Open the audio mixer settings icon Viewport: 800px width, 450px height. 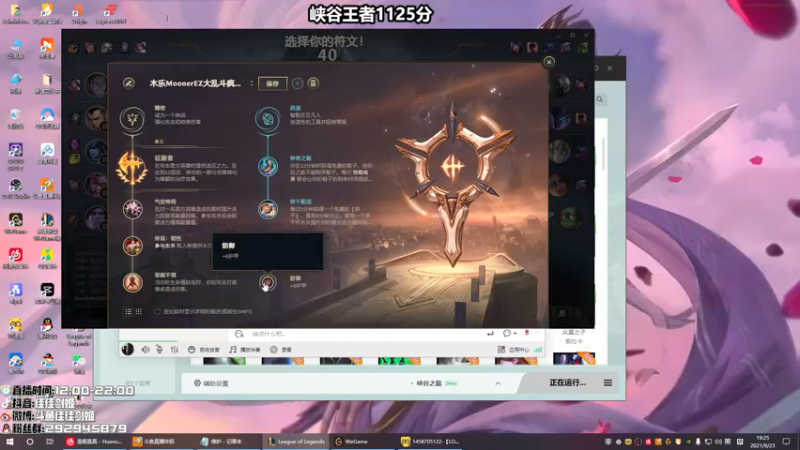[174, 349]
